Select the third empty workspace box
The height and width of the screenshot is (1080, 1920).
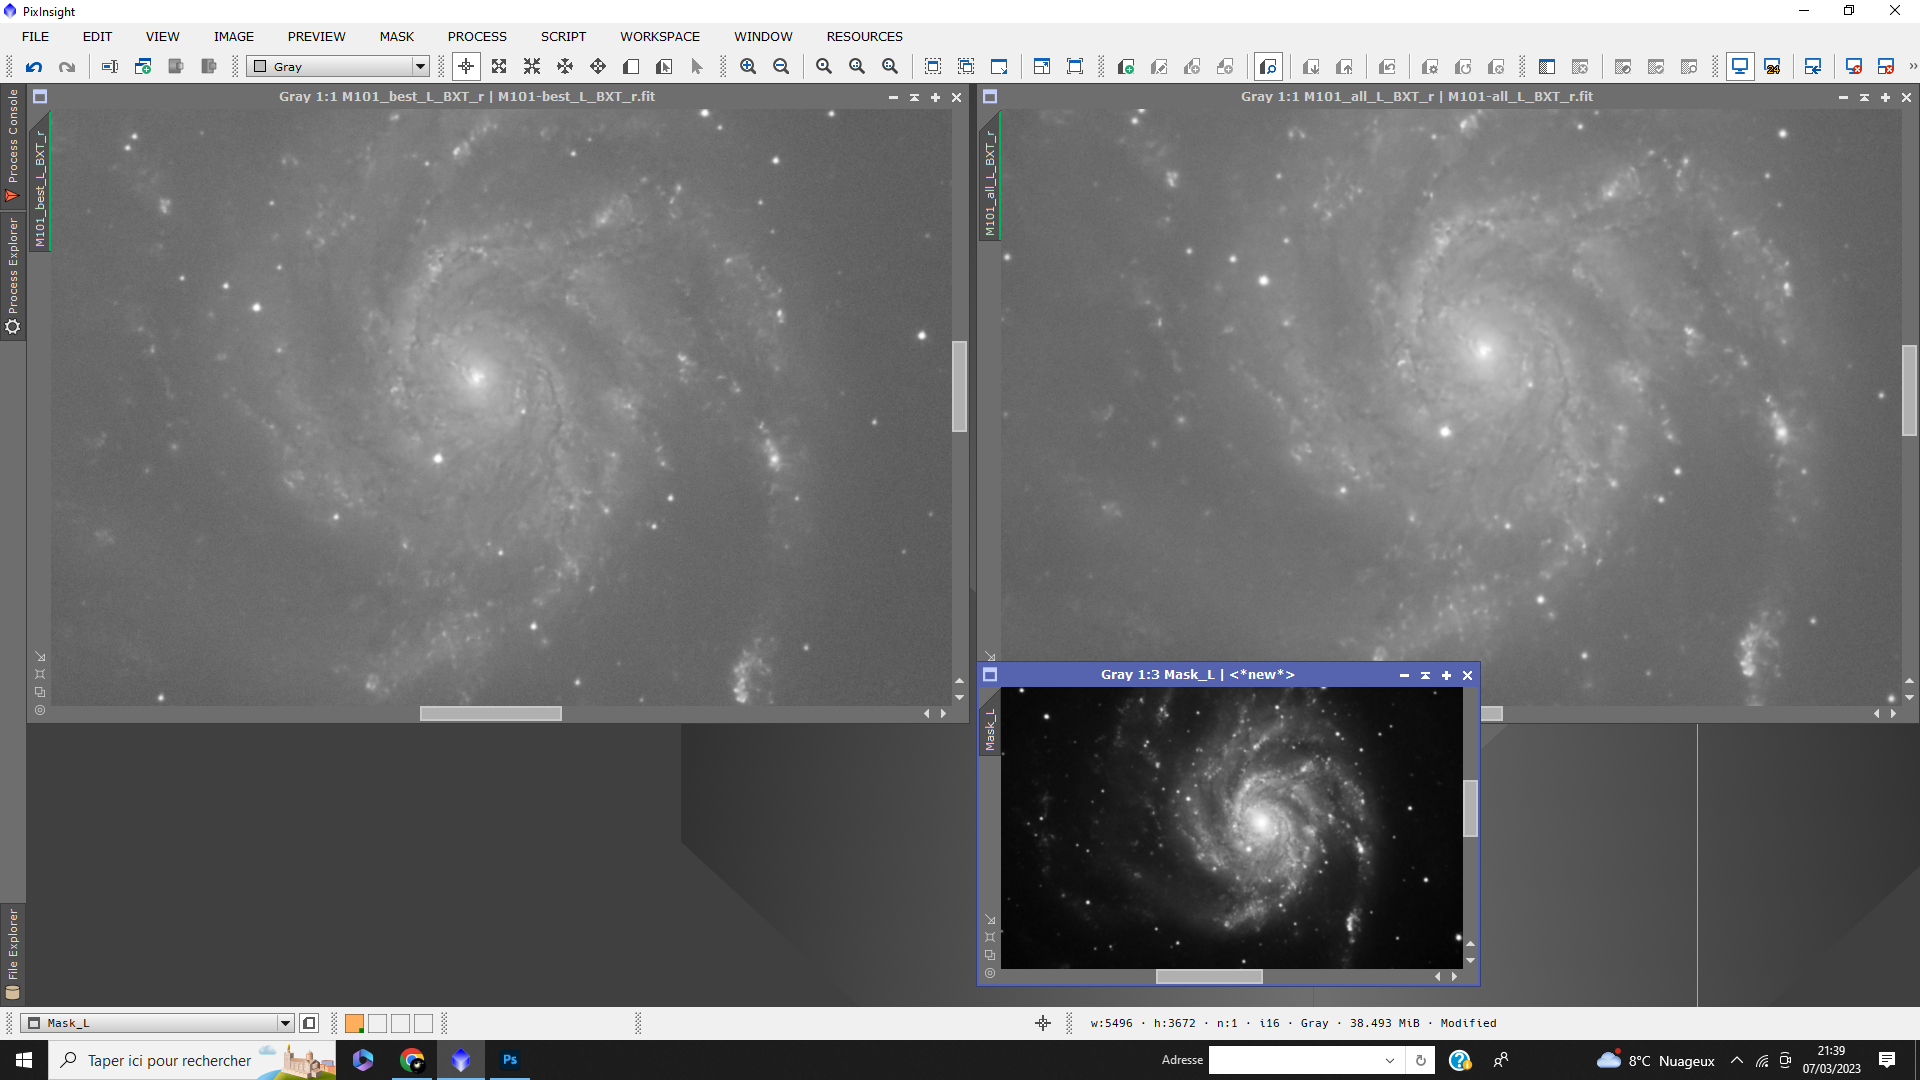click(x=423, y=1023)
